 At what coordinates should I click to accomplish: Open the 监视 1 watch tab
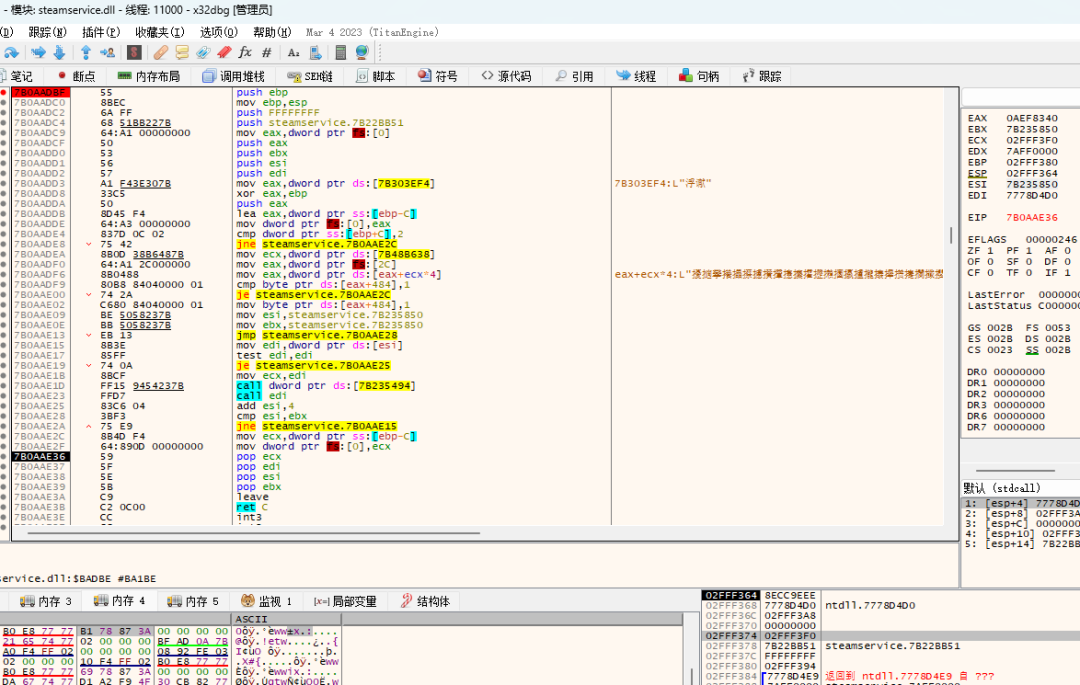click(267, 601)
